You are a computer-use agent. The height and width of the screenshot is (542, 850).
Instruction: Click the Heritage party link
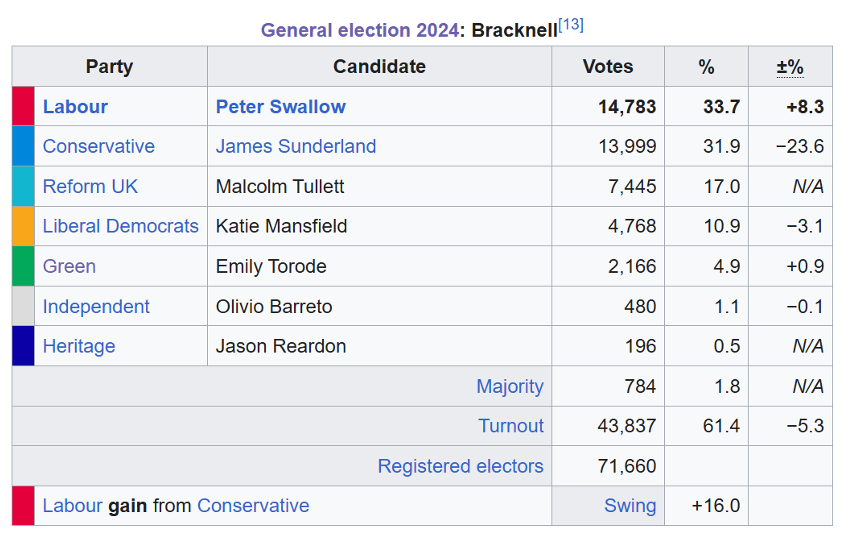click(79, 347)
